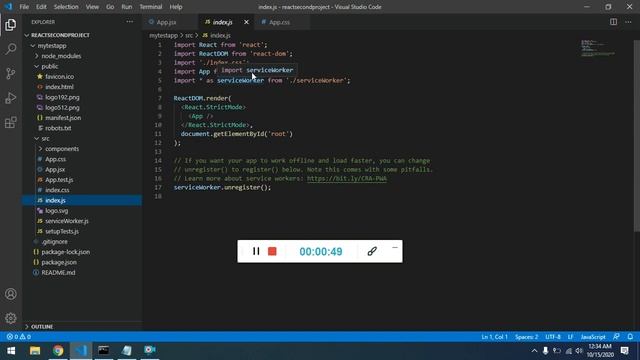Click the taskbar clock showing 12:34 AM
Screen dimensions: 640x360
(x=600, y=351)
